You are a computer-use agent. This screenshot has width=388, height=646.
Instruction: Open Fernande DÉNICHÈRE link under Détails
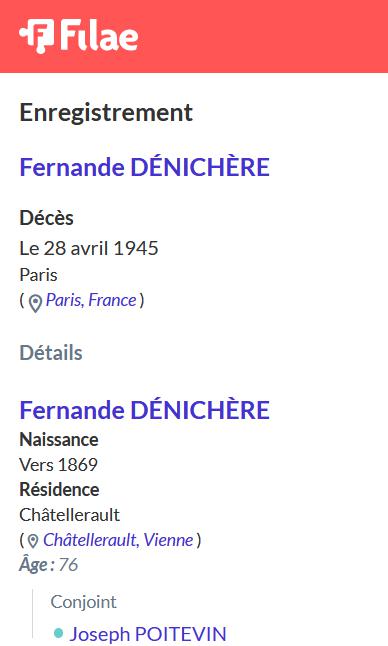pyautogui.click(x=145, y=410)
